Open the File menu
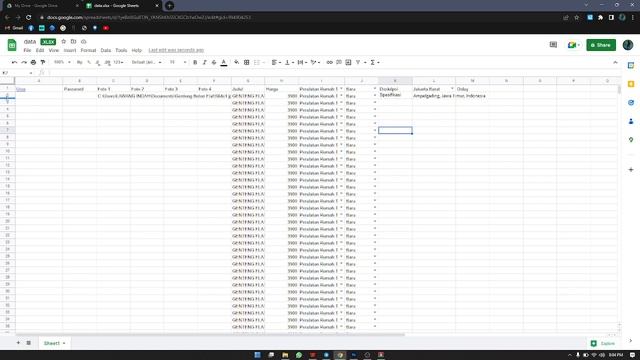This screenshot has height=360, width=640. point(27,50)
